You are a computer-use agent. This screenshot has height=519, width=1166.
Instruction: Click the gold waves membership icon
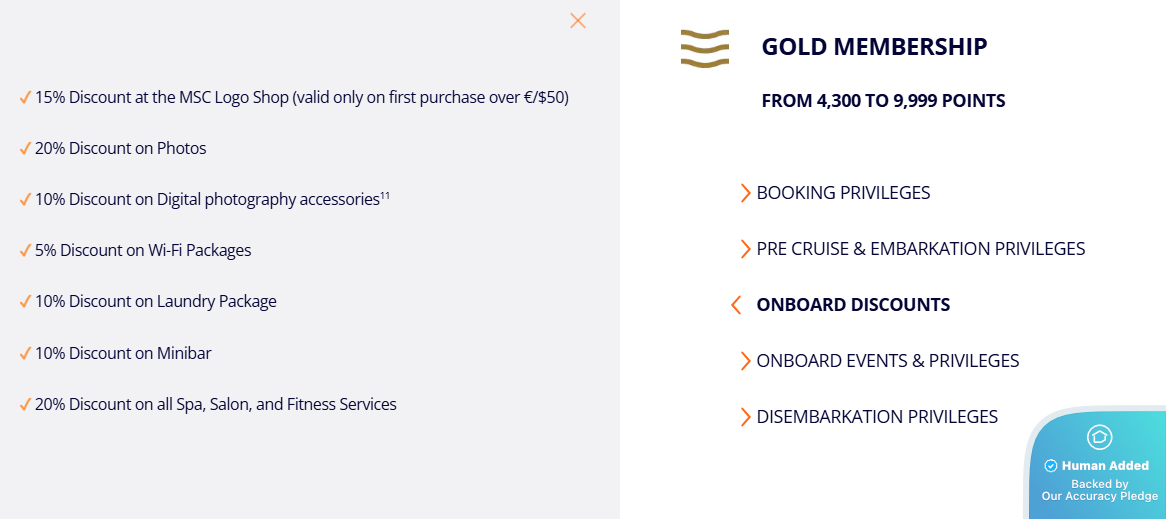click(x=704, y=48)
